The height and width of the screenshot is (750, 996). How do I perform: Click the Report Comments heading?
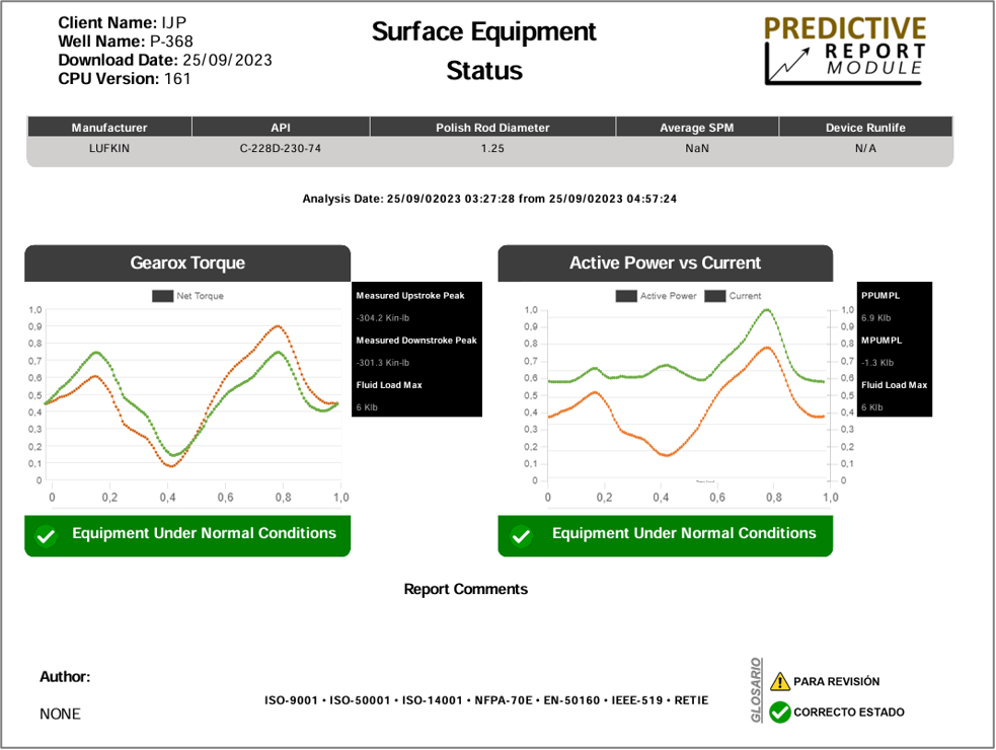(465, 589)
